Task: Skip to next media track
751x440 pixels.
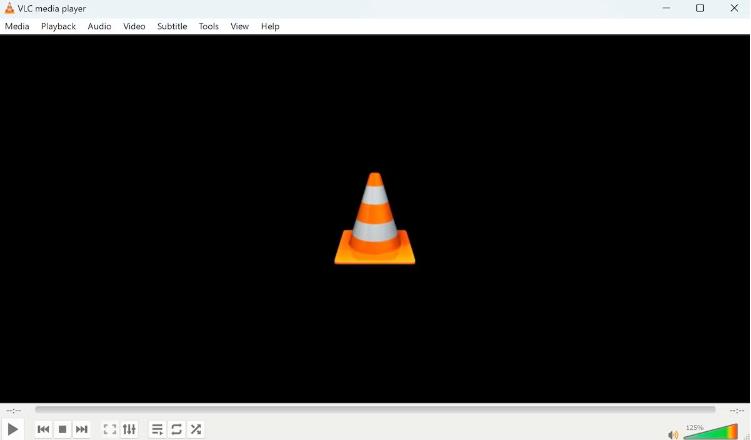Action: [x=81, y=429]
